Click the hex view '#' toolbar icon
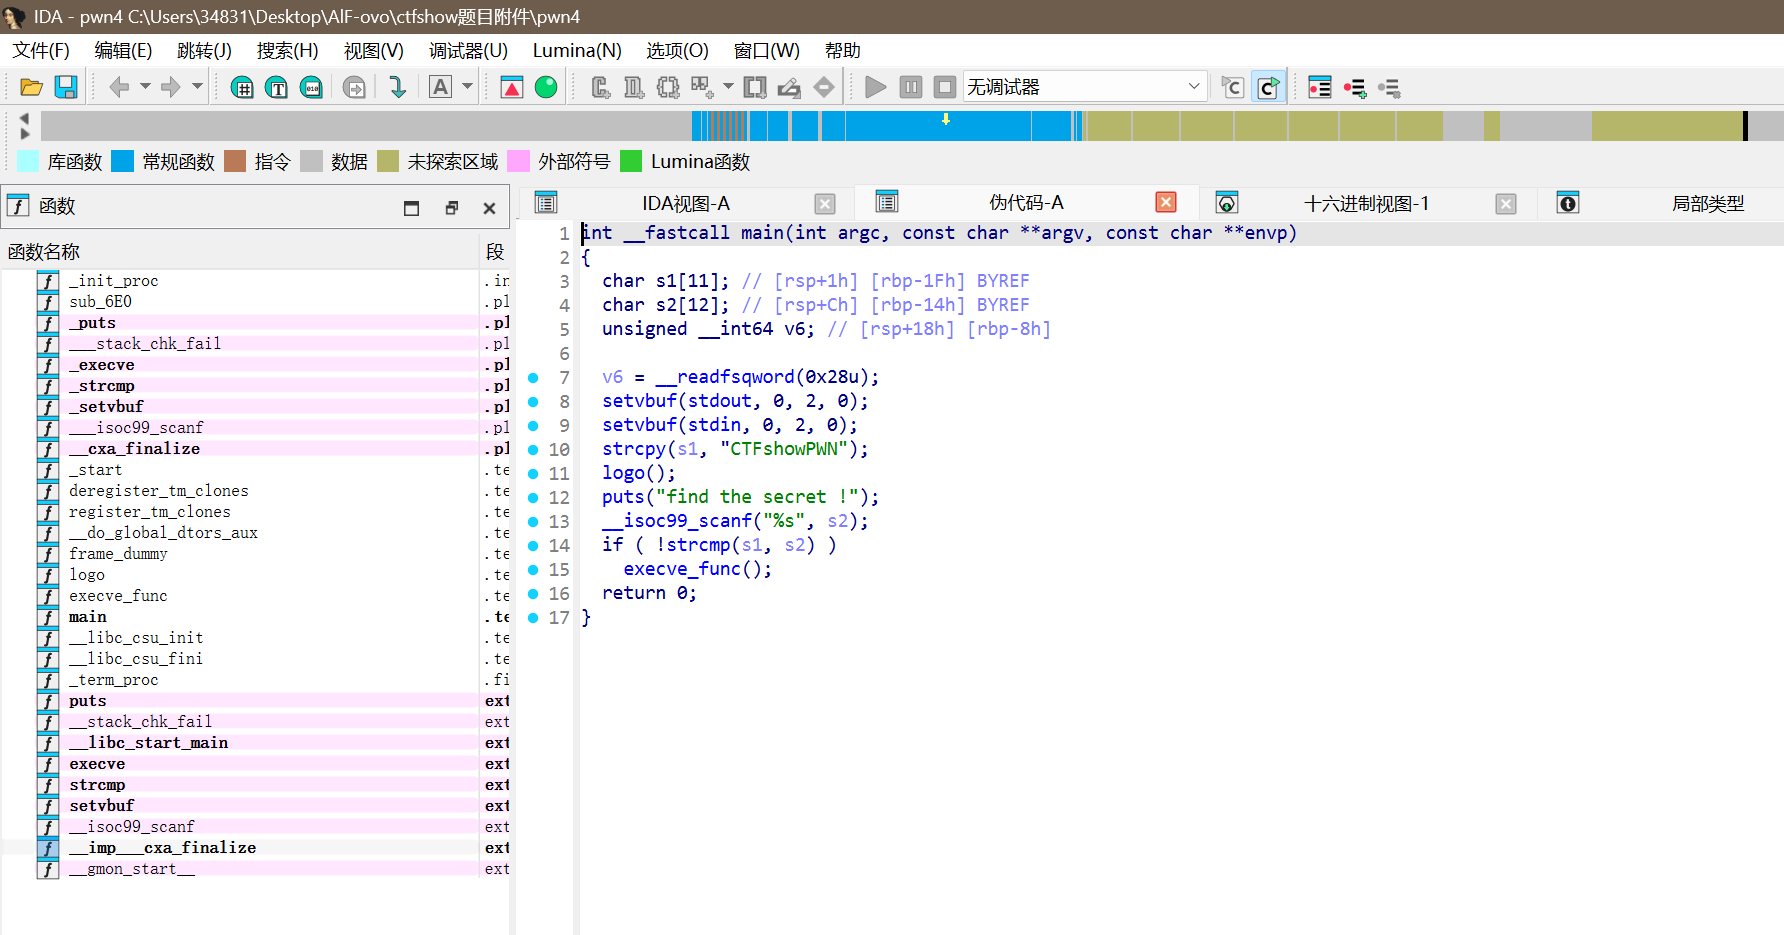 pyautogui.click(x=242, y=88)
